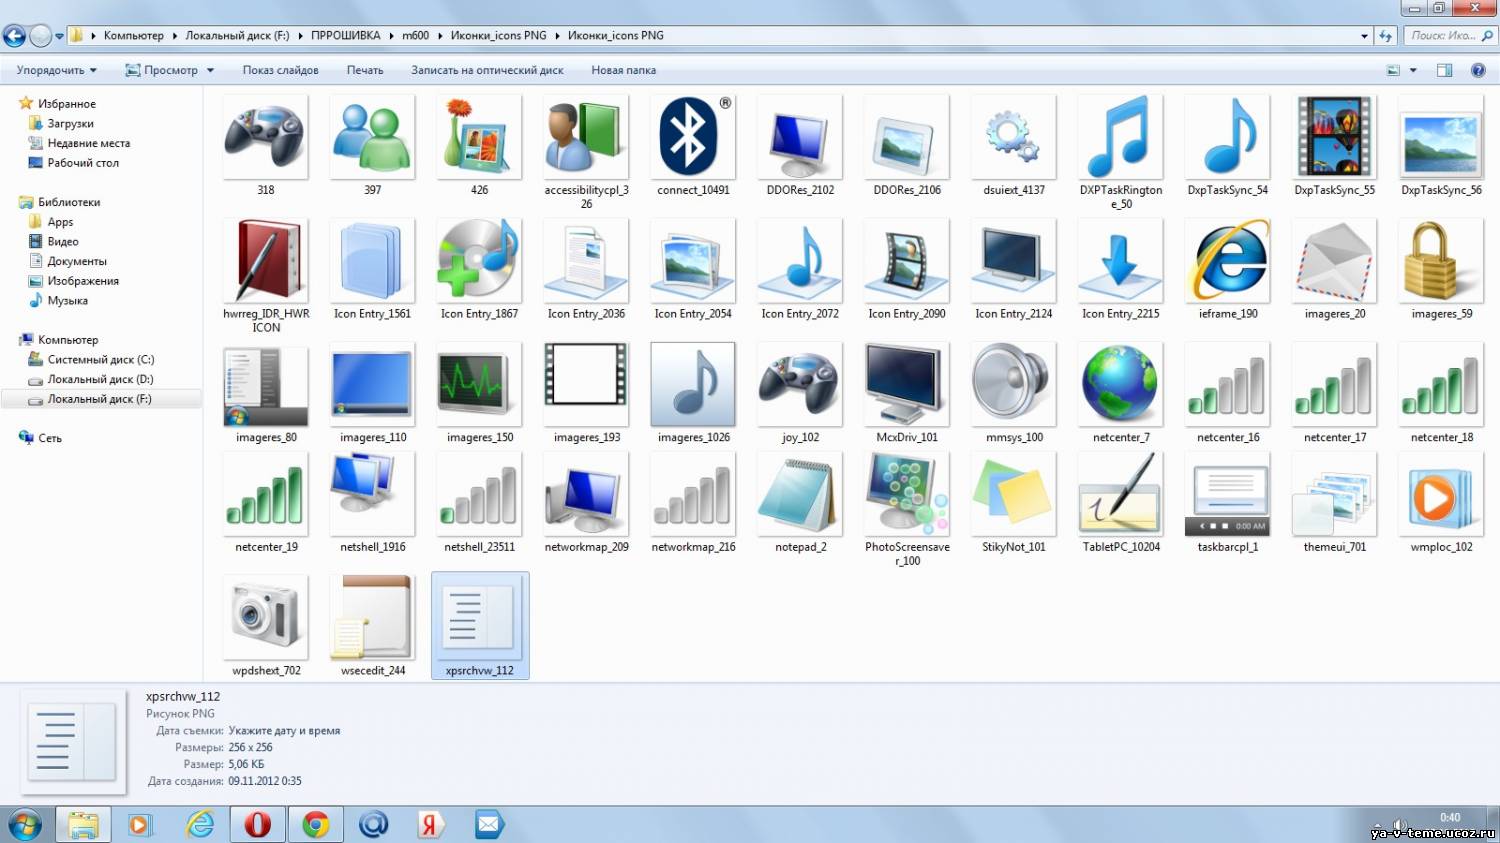Viewport: 1500px width, 843px height.
Task: Refresh the folder using the address bar button
Action: pyautogui.click(x=1385, y=36)
